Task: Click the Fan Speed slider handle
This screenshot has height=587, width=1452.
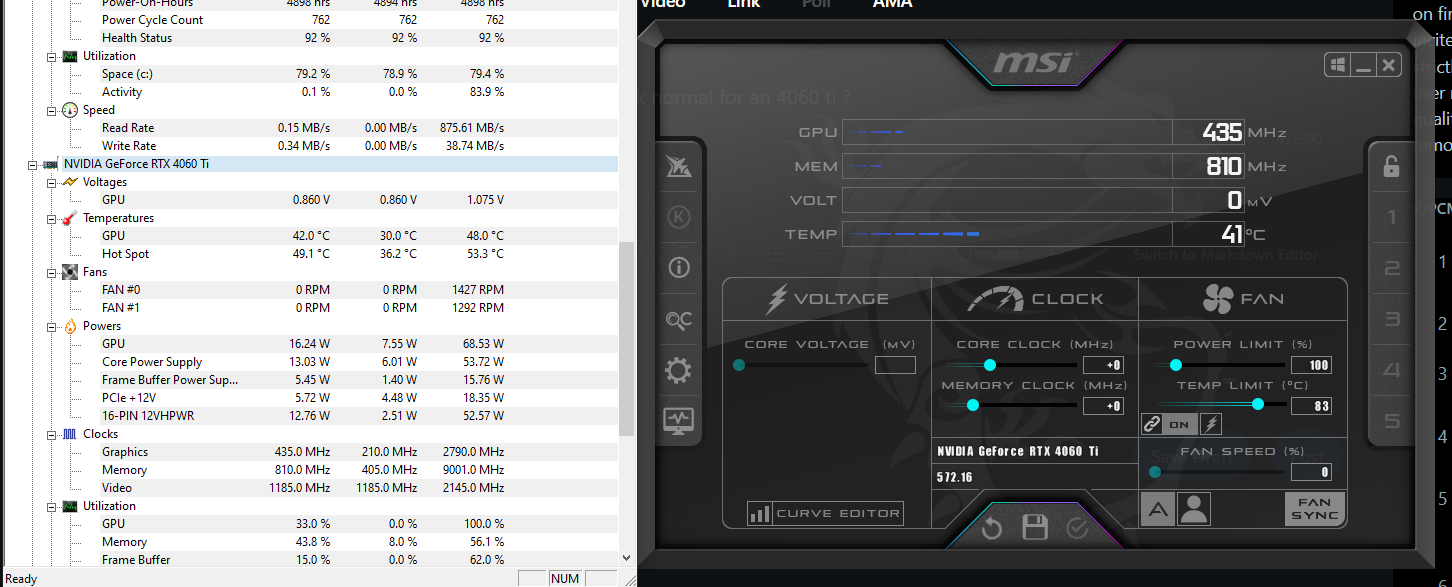Action: click(1155, 472)
